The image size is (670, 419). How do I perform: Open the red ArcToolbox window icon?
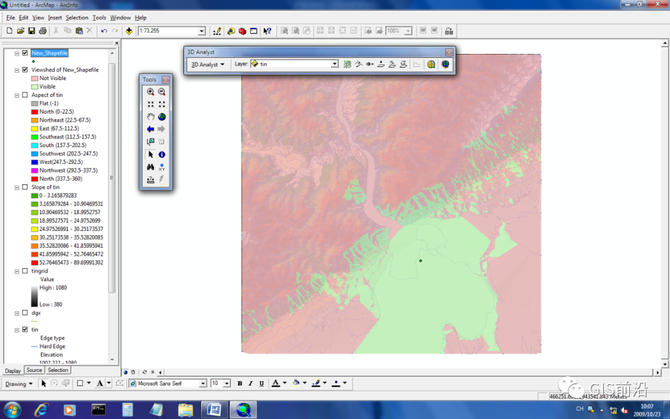[x=242, y=31]
